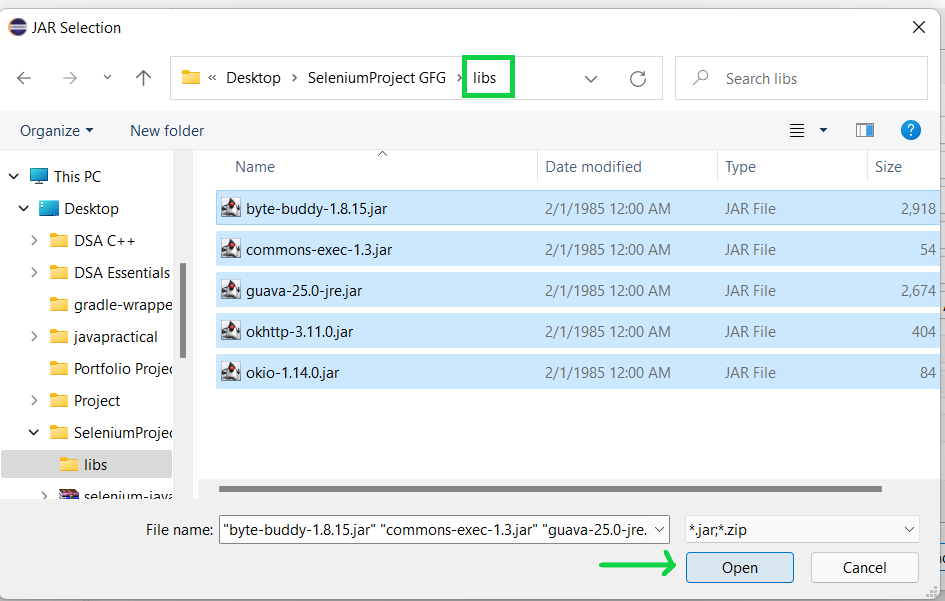Click the navigation pane vertical scrollbar
945x601 pixels.
pos(183,310)
